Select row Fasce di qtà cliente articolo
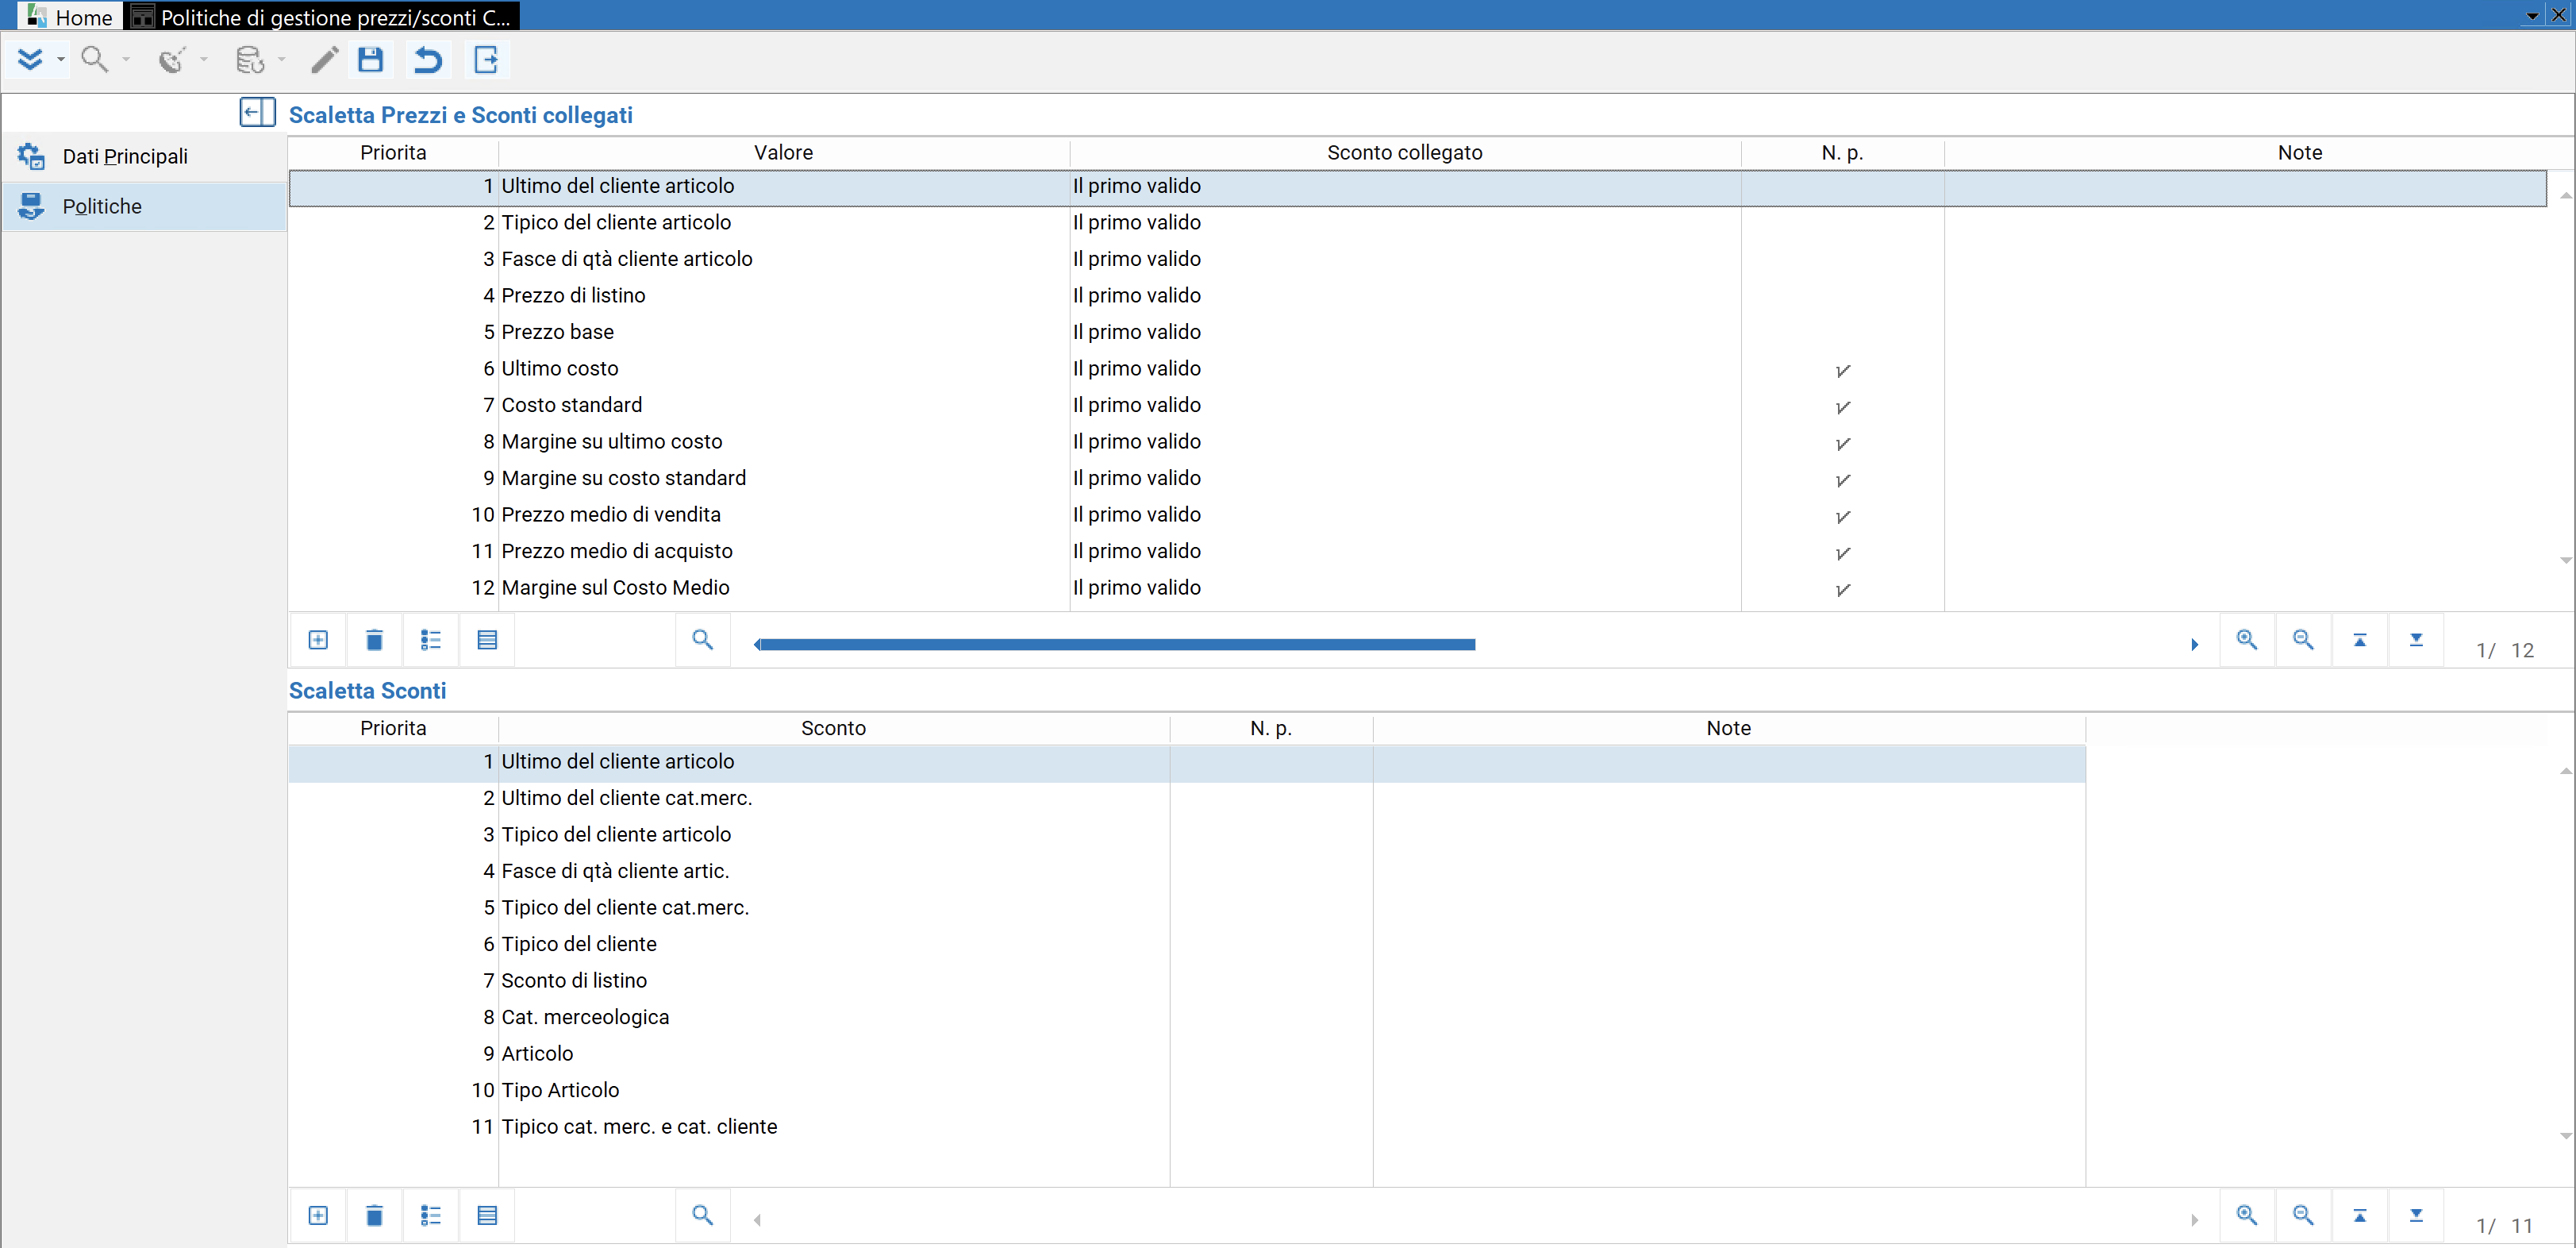This screenshot has height=1248, width=2576. [1418, 259]
